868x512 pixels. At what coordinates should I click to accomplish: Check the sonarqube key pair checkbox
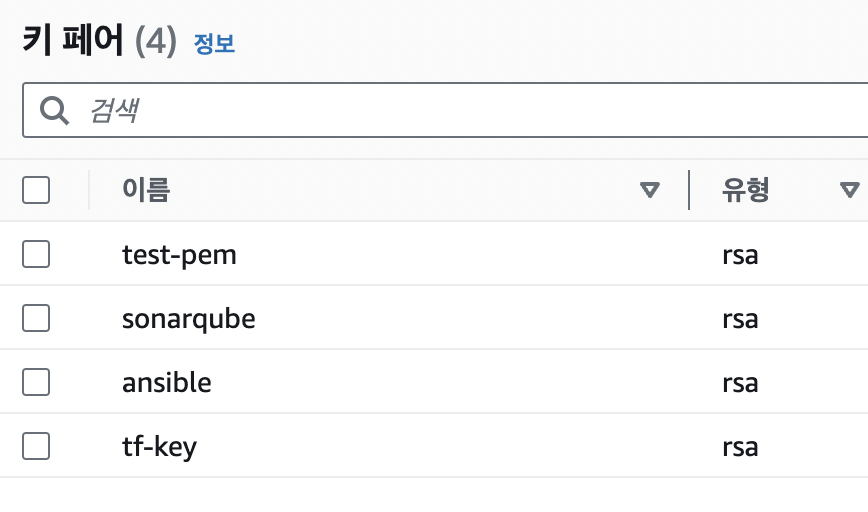tap(36, 318)
